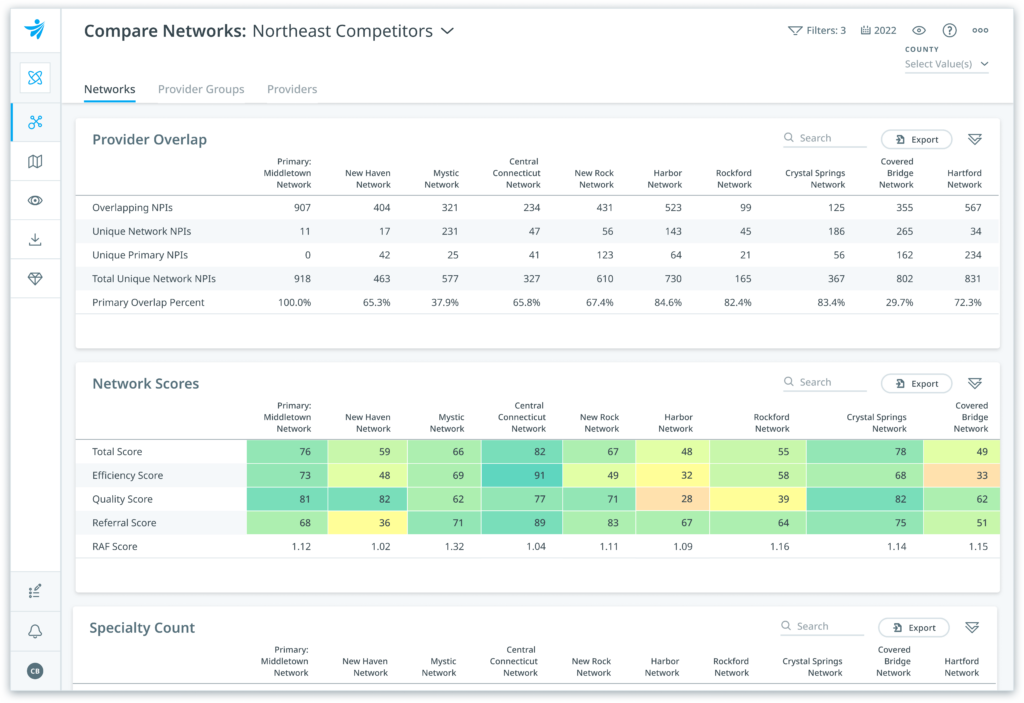Viewport: 1024px width, 703px height.
Task: Open the Filters: 3 funnel icon
Action: tap(796, 30)
